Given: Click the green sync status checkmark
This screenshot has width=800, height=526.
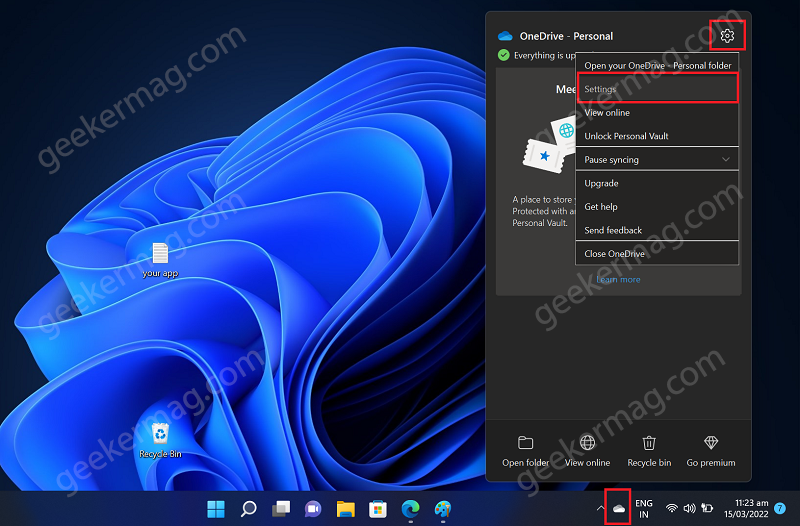Looking at the screenshot, I should [x=504, y=55].
